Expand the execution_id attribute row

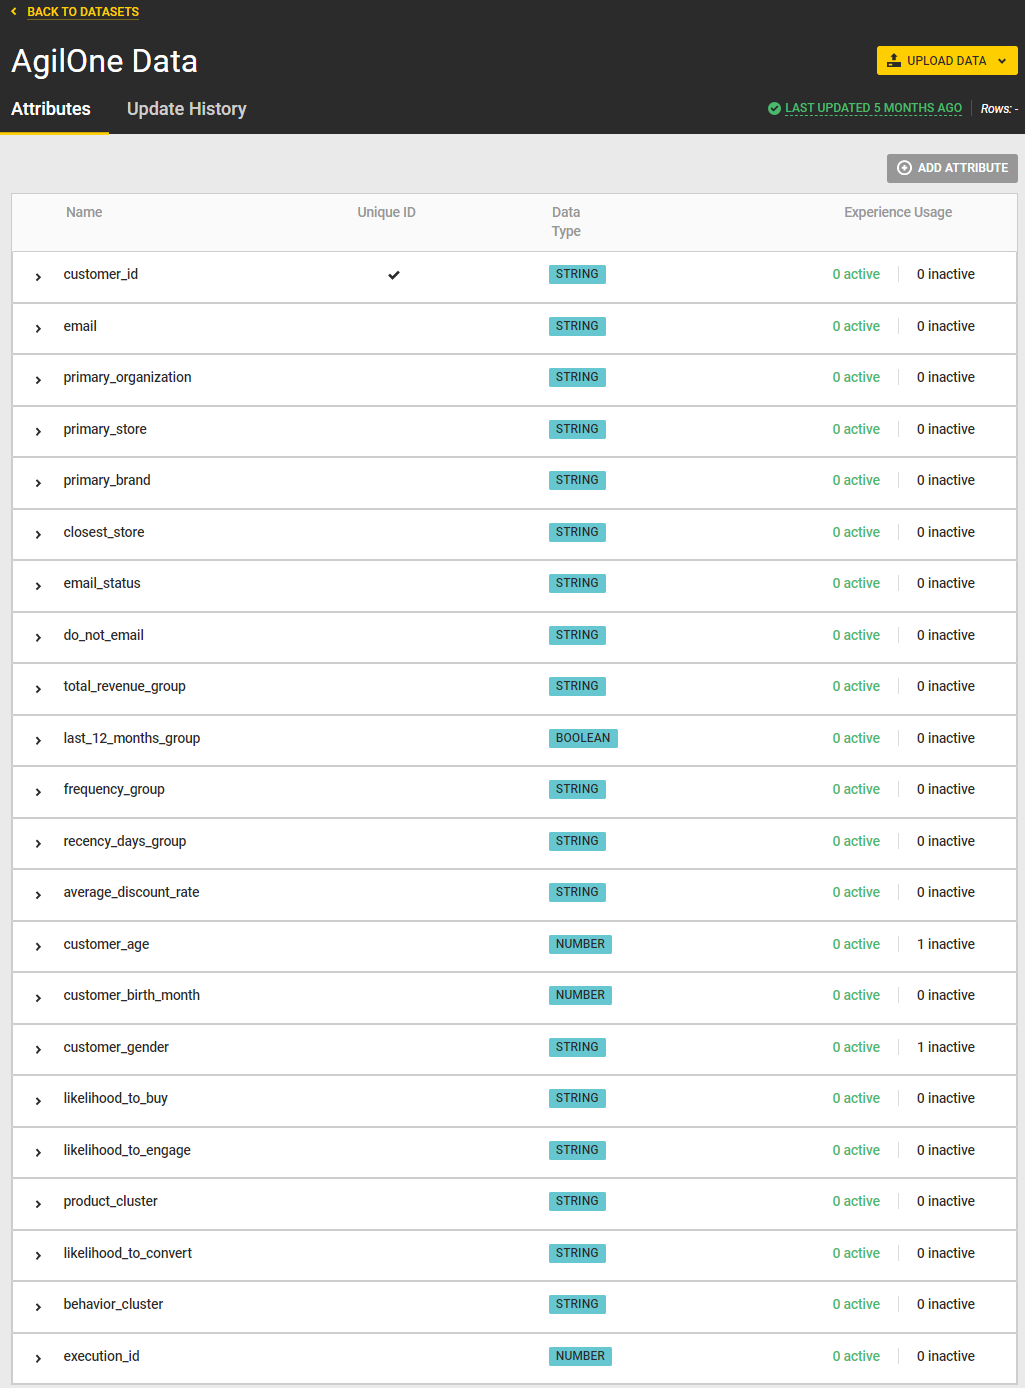click(x=38, y=1358)
